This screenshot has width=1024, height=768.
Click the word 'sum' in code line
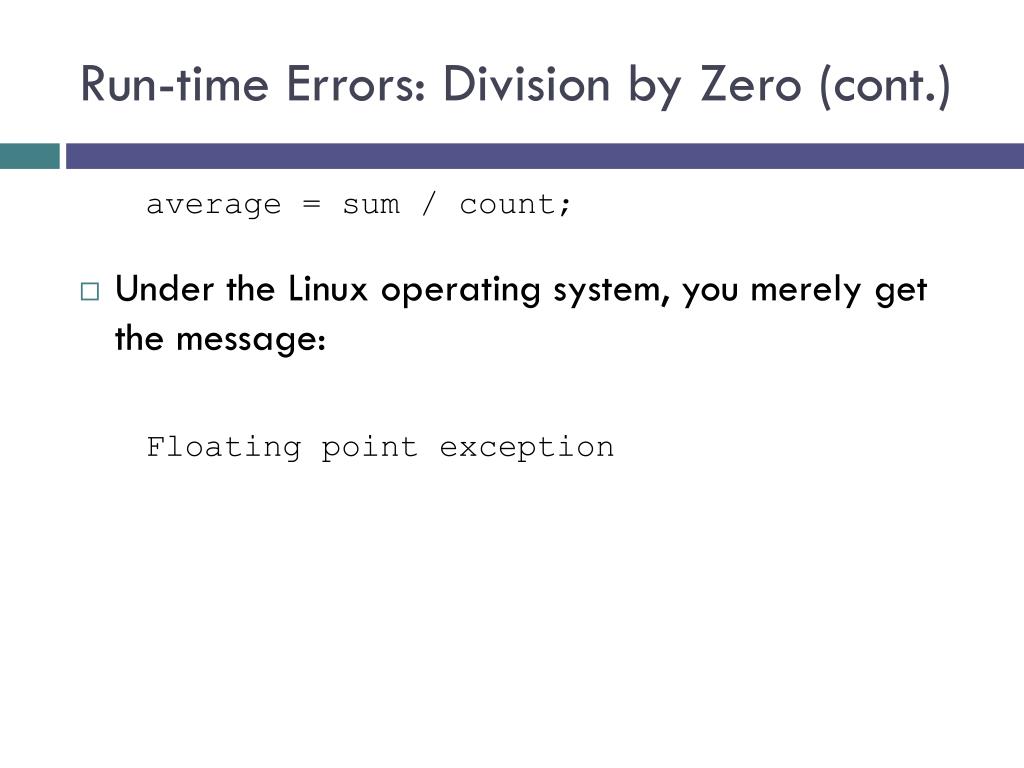[x=371, y=205]
